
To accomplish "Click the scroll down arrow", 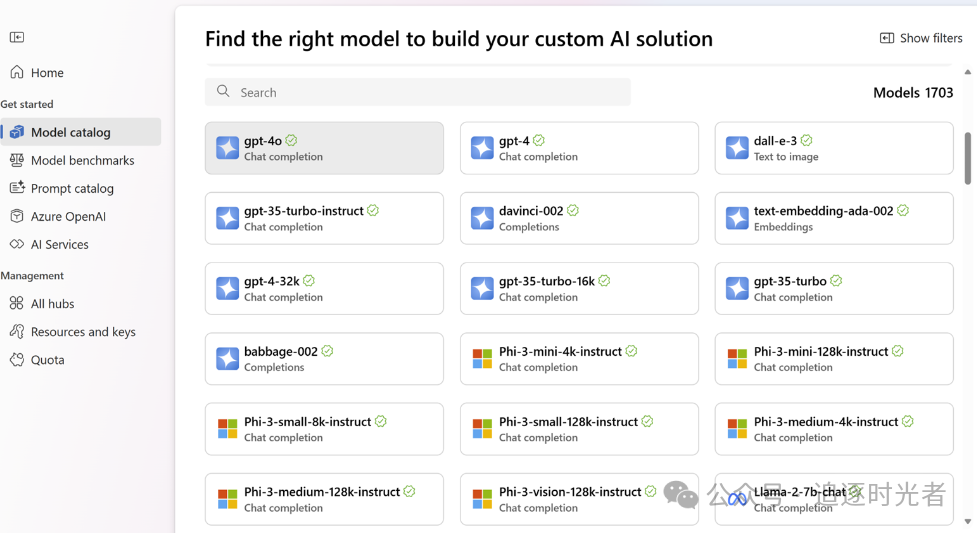I will coord(967,522).
